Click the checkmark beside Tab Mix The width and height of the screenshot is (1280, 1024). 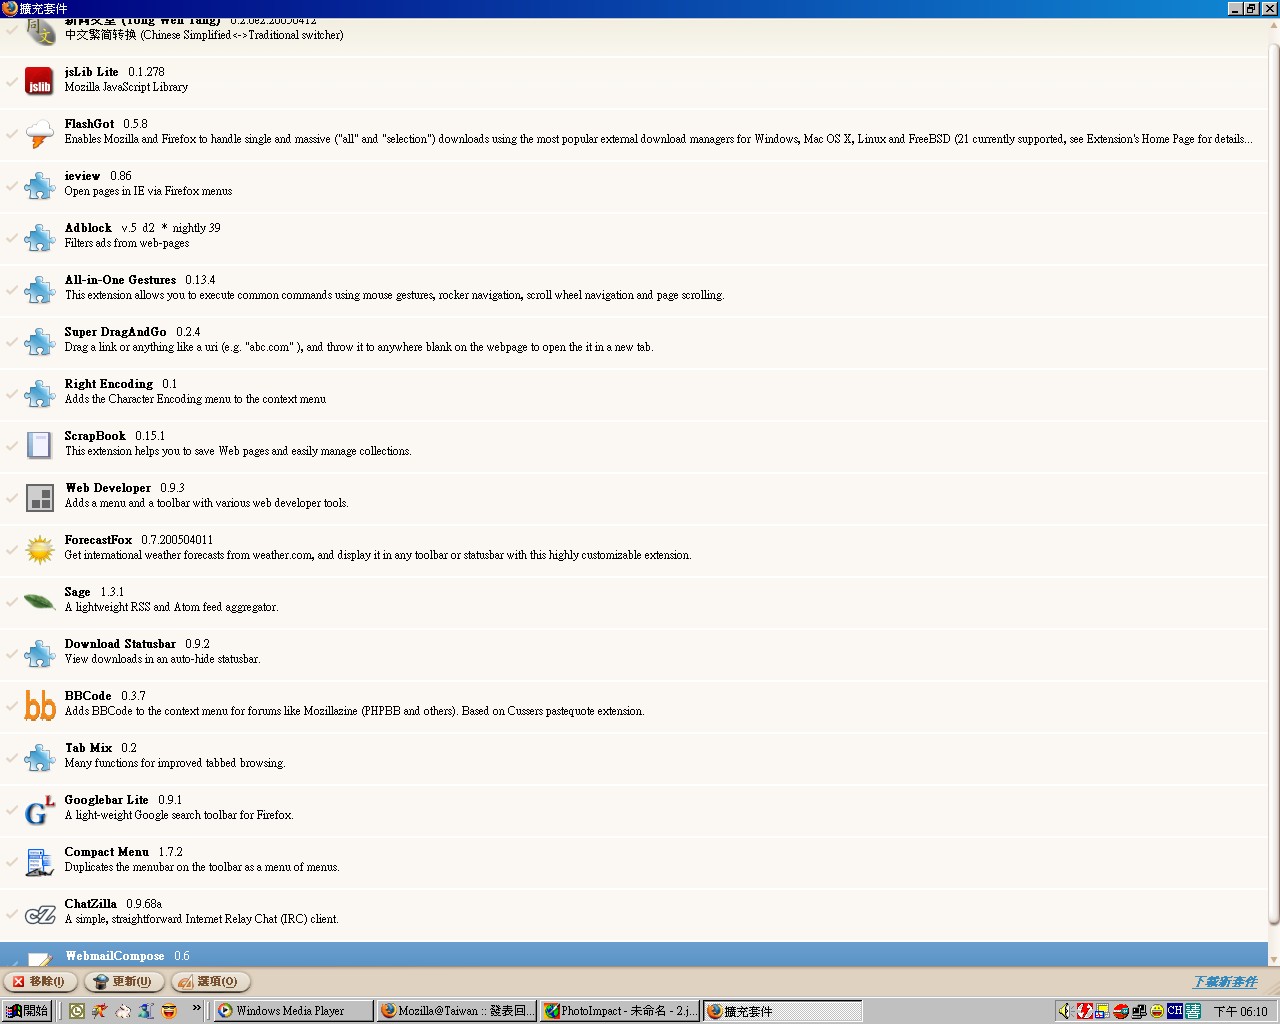[12, 757]
